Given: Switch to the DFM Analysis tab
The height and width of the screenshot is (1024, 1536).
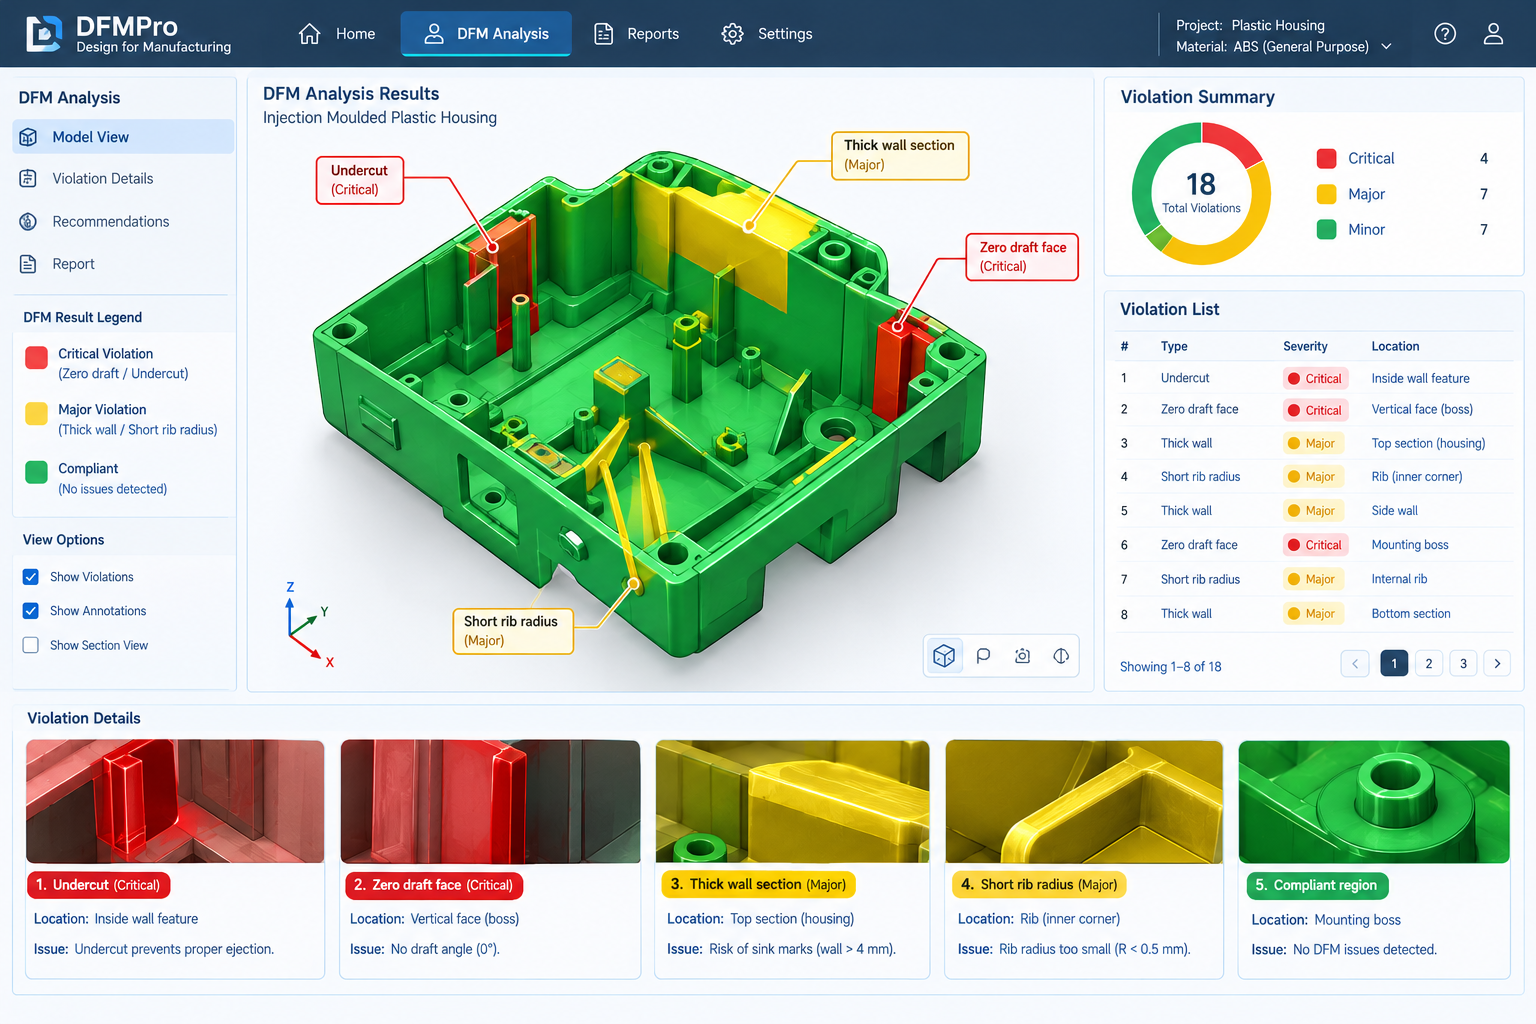Looking at the screenshot, I should [486, 34].
